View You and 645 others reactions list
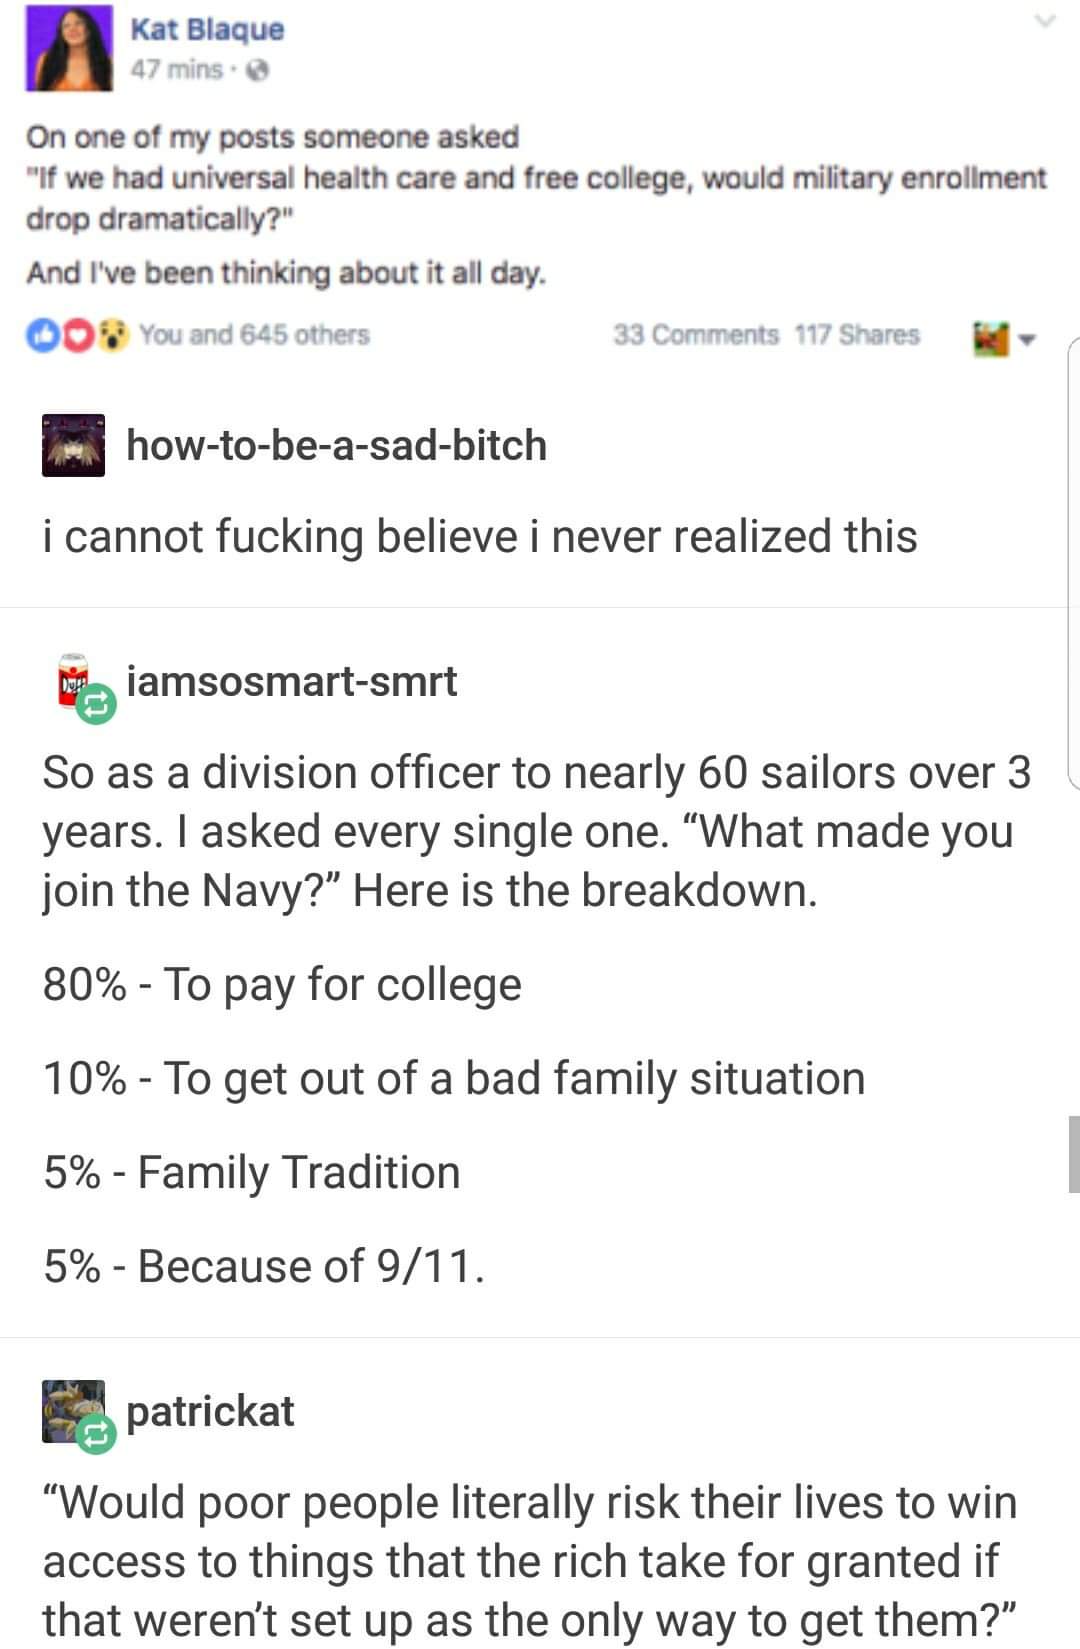Image resolution: width=1080 pixels, height=1649 pixels. coord(254,334)
